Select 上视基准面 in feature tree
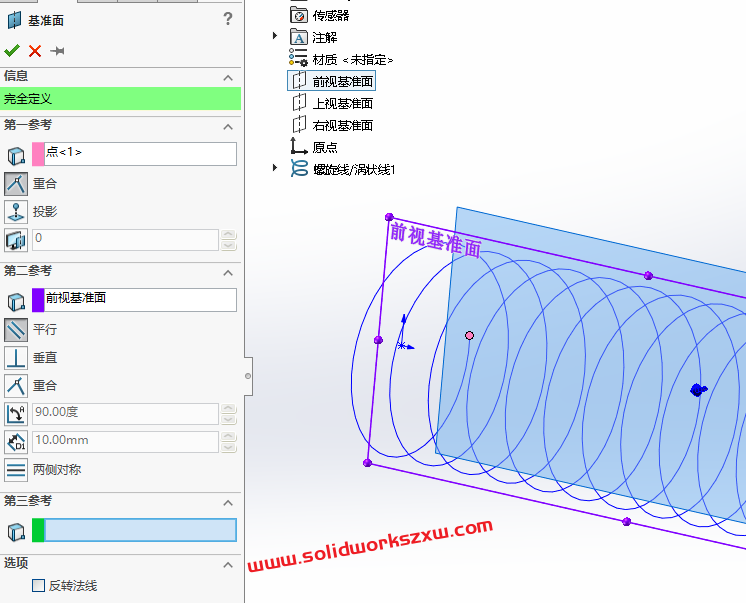 343,103
